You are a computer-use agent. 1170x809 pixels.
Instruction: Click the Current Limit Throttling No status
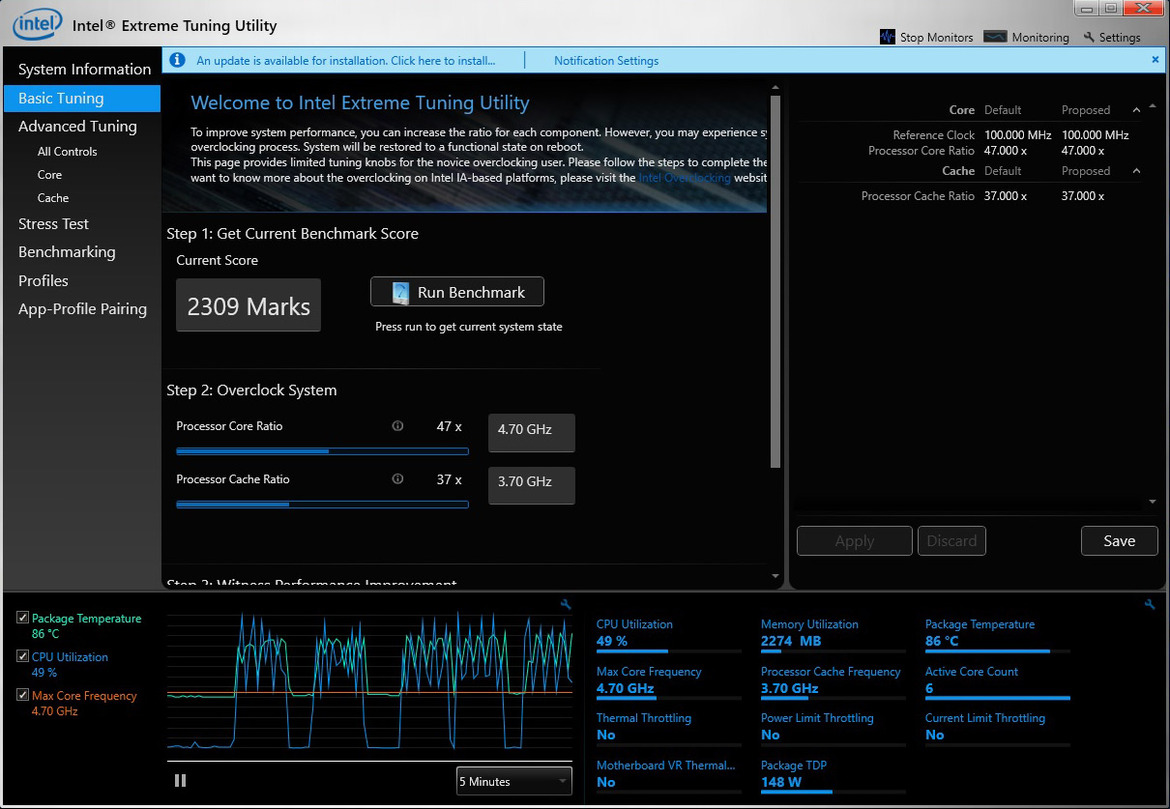tap(934, 735)
